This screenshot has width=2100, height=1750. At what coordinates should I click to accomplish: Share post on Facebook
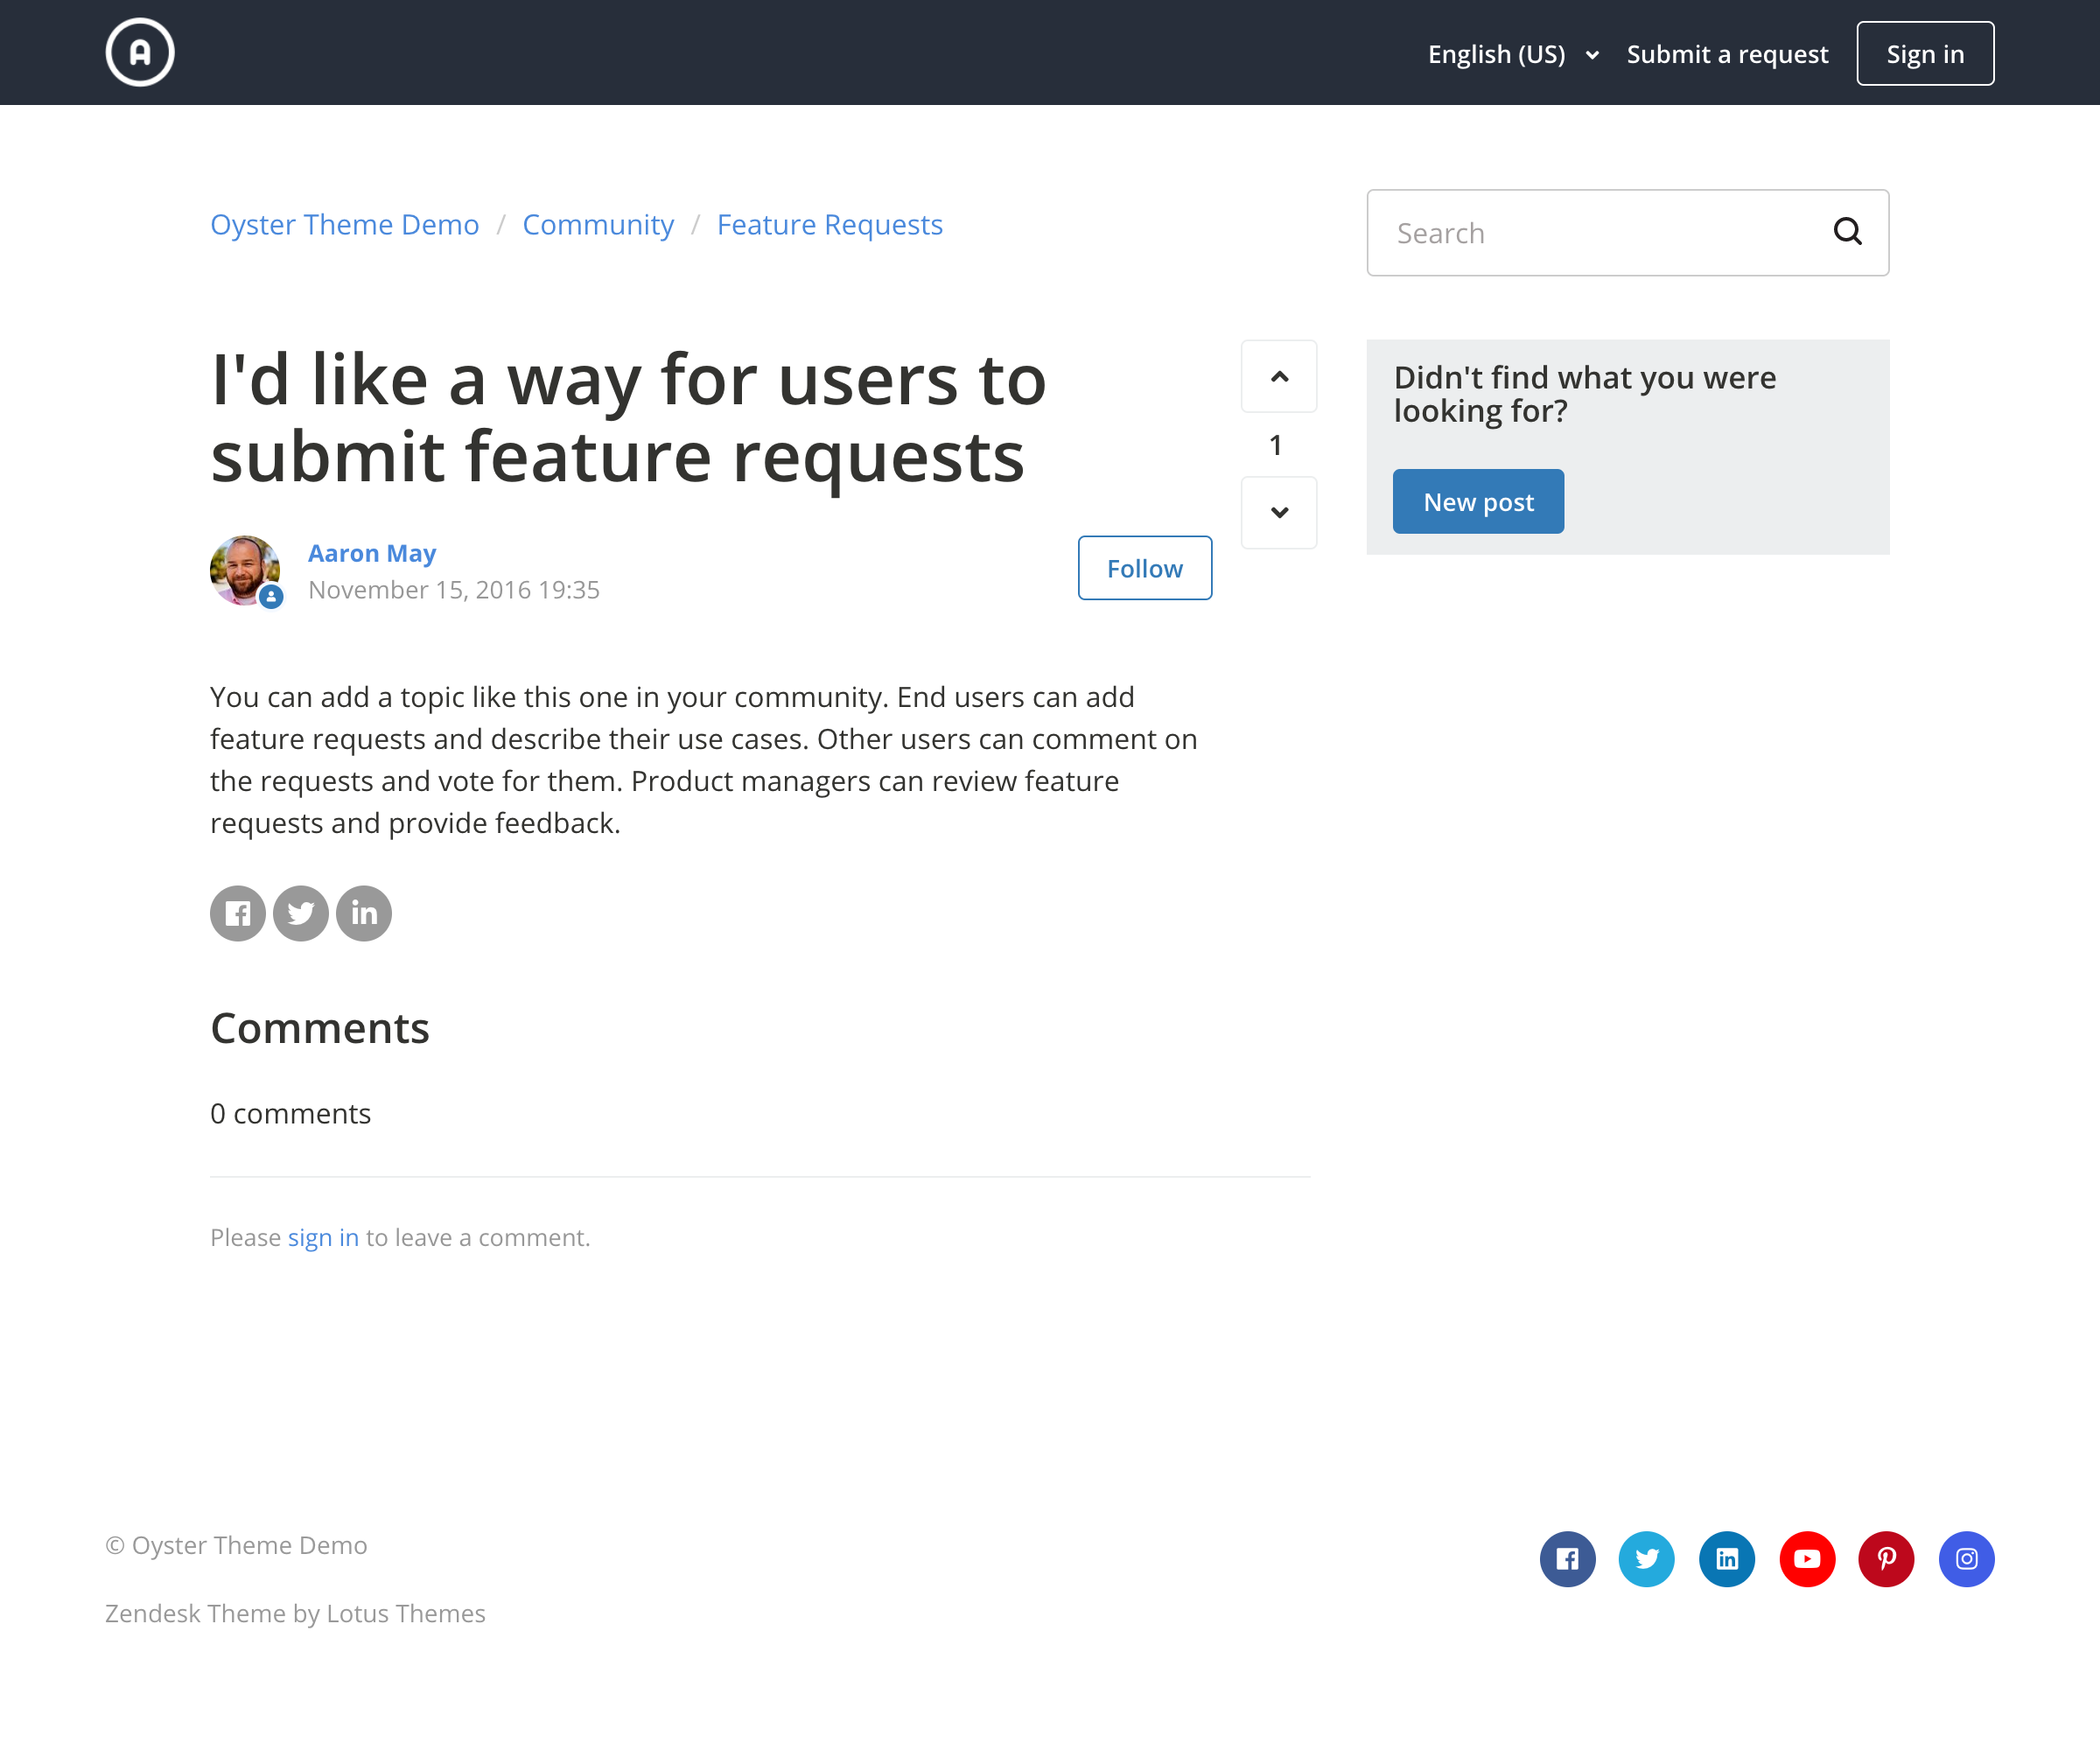click(x=237, y=913)
